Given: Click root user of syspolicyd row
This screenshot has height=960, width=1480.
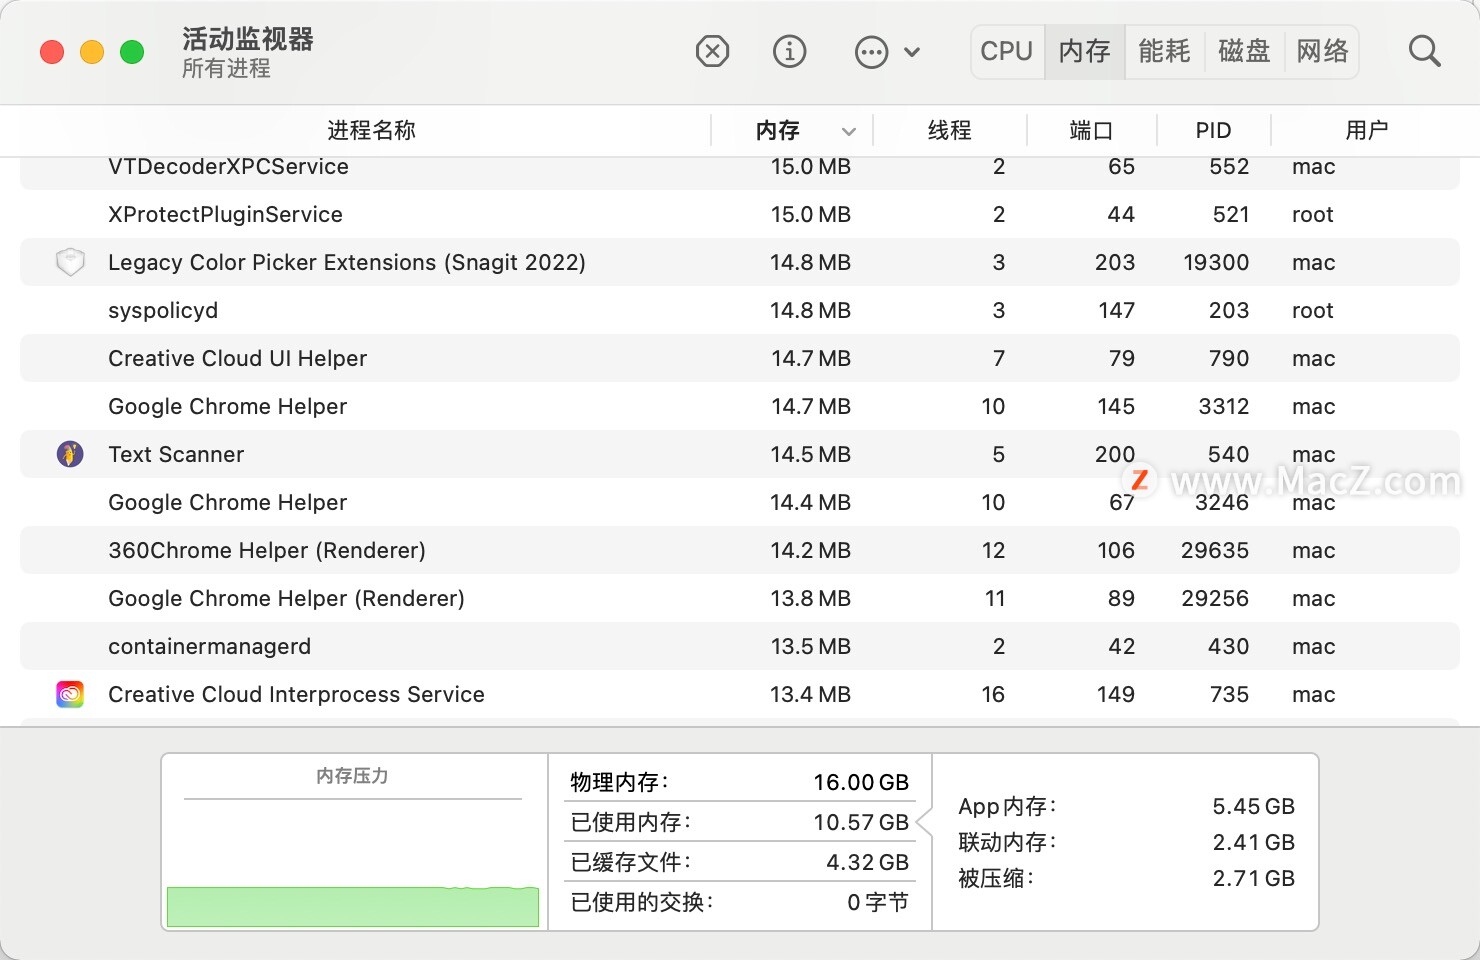Looking at the screenshot, I should pyautogui.click(x=1312, y=310).
